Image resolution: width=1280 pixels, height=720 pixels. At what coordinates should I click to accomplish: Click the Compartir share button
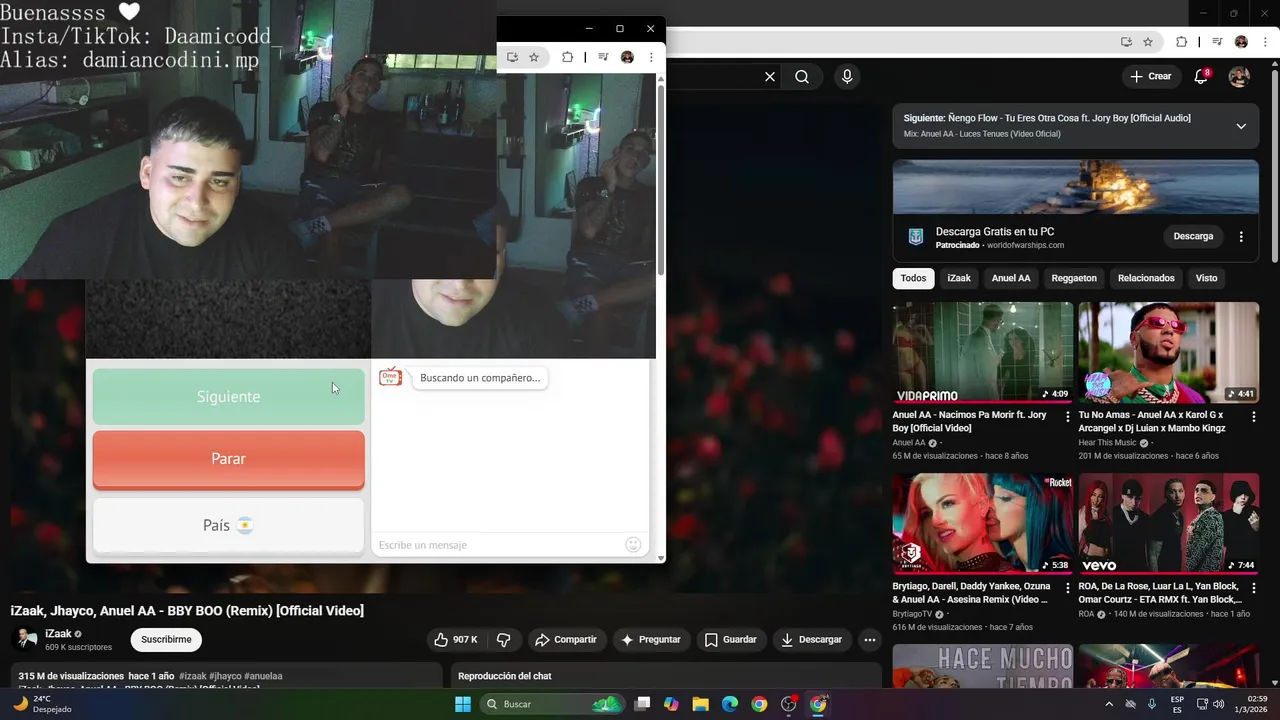point(566,639)
